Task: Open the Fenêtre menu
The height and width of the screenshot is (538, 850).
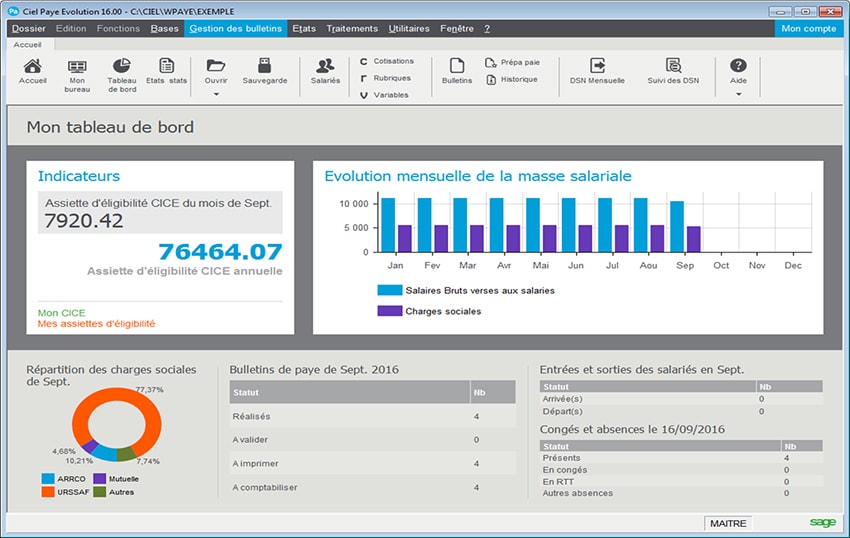Action: tap(457, 29)
